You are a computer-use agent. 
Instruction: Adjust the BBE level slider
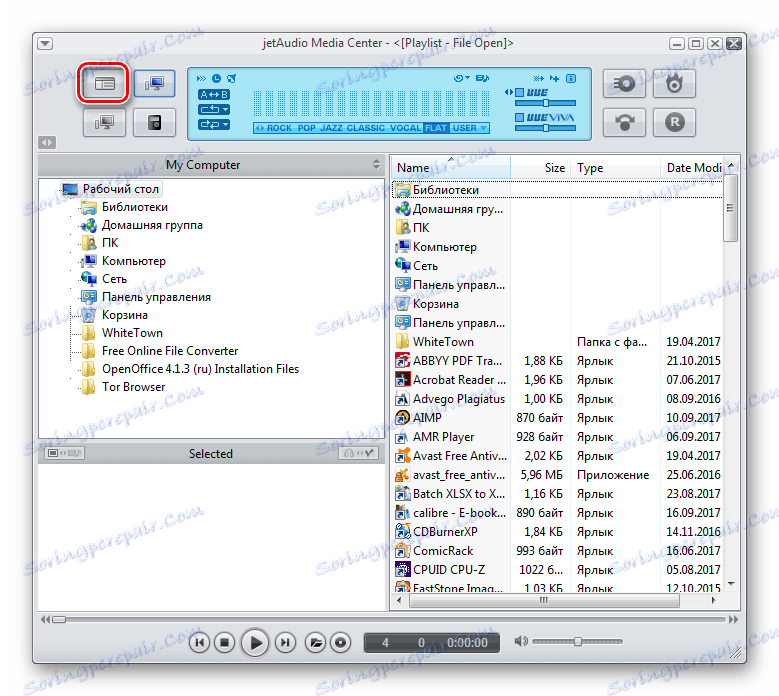[x=545, y=103]
